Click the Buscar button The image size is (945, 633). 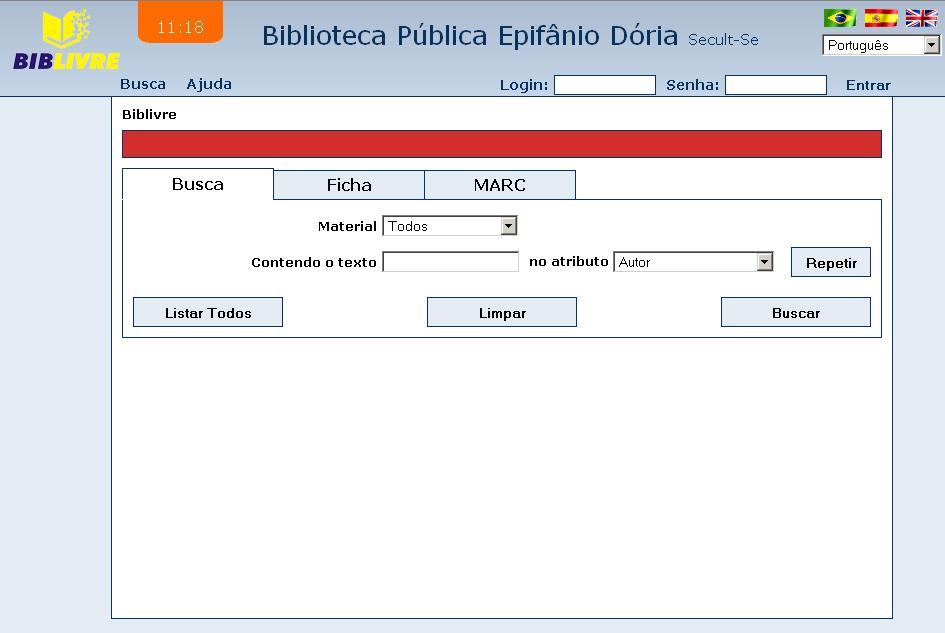pyautogui.click(x=796, y=312)
